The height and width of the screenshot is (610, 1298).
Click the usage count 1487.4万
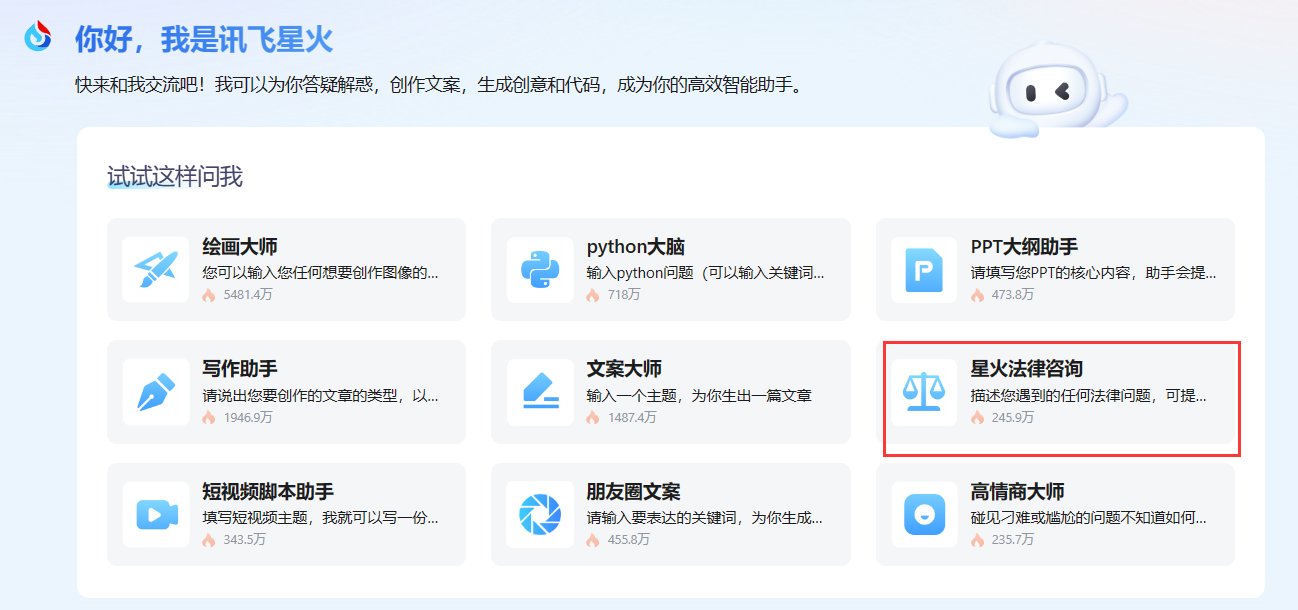(x=632, y=417)
